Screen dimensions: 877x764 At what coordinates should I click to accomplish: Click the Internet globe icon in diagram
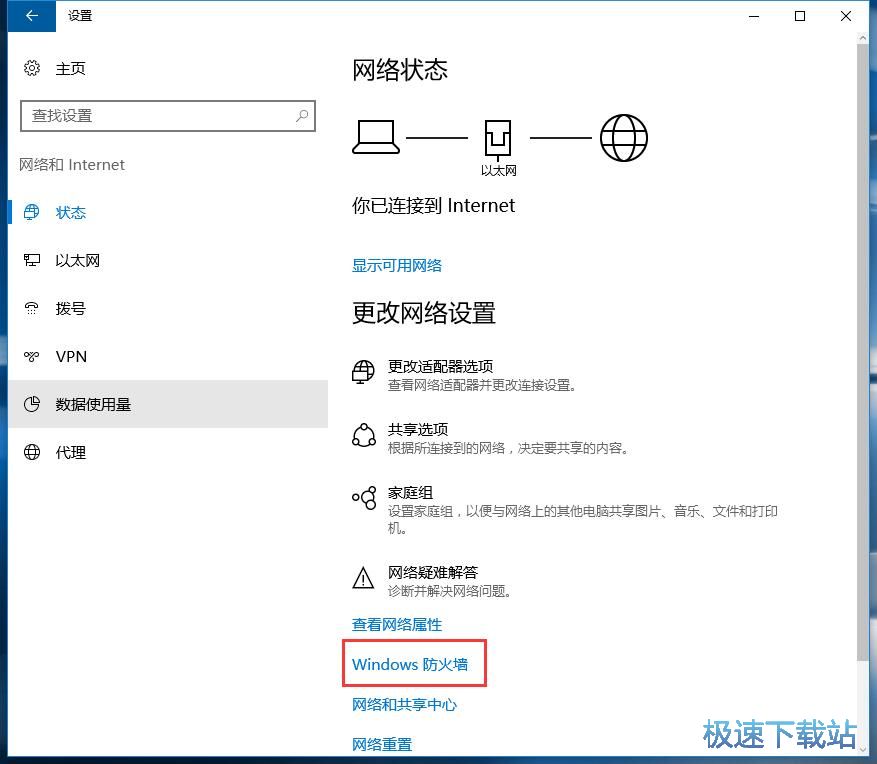coord(624,138)
